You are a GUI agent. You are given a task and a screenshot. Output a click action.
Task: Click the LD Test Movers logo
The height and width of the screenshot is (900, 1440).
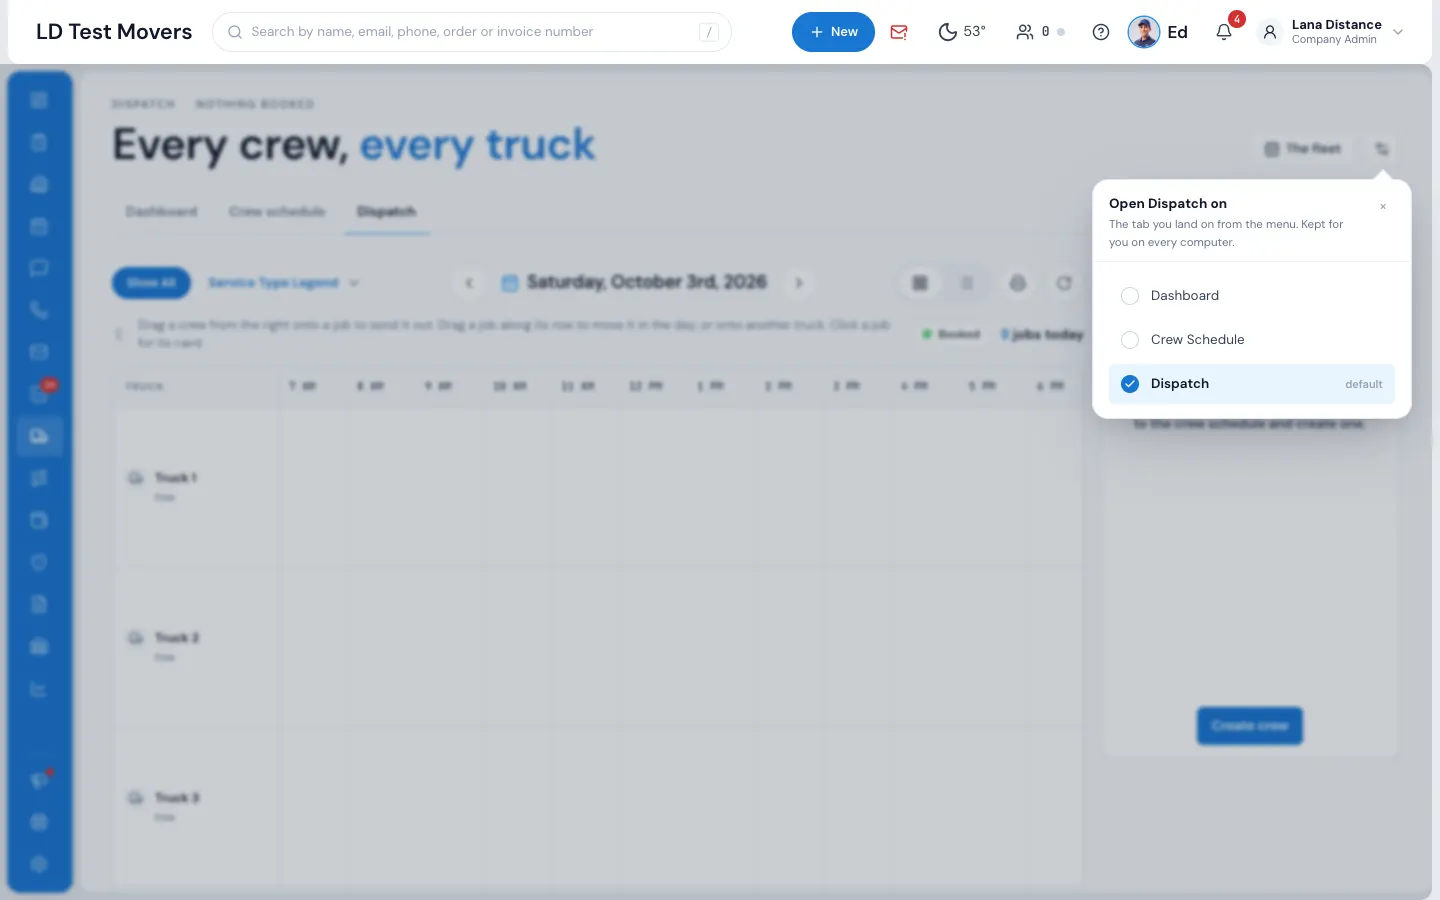tap(114, 32)
